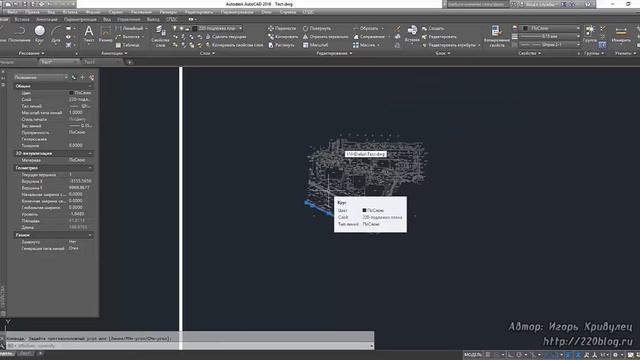Expand the Слои panel flyout
This screenshot has height=360, width=640.
(207, 53)
